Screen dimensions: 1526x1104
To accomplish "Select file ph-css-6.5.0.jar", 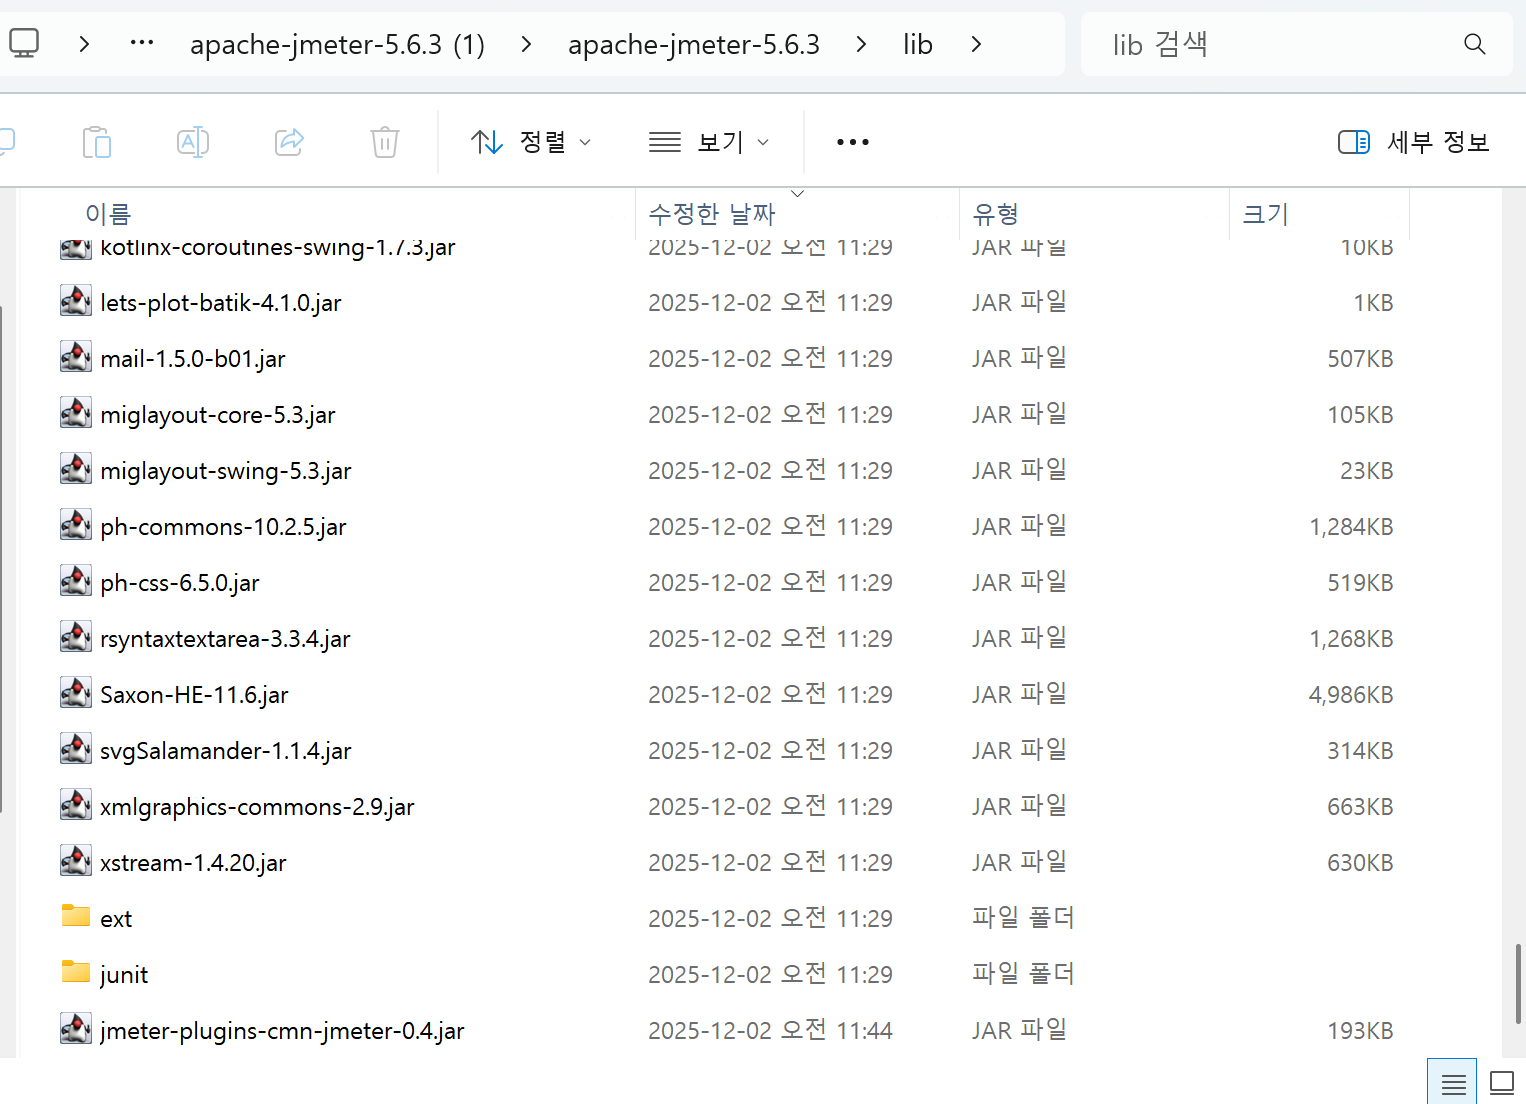I will (179, 583).
